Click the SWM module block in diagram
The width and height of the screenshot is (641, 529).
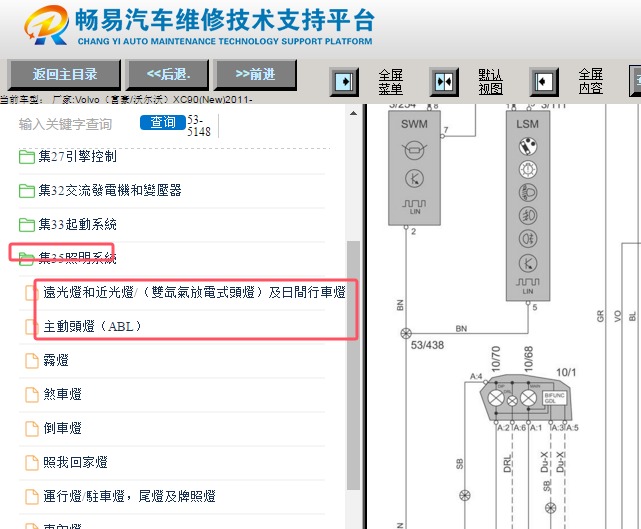click(414, 168)
